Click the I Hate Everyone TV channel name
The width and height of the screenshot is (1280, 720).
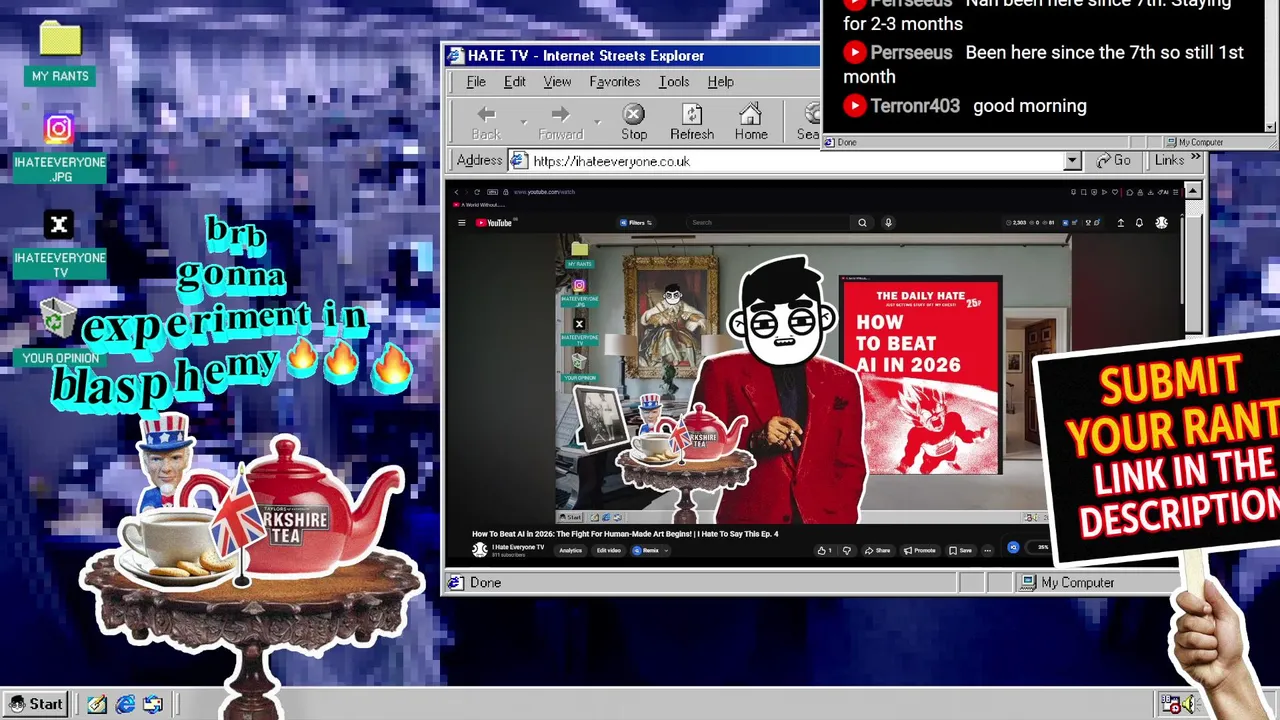[518, 547]
